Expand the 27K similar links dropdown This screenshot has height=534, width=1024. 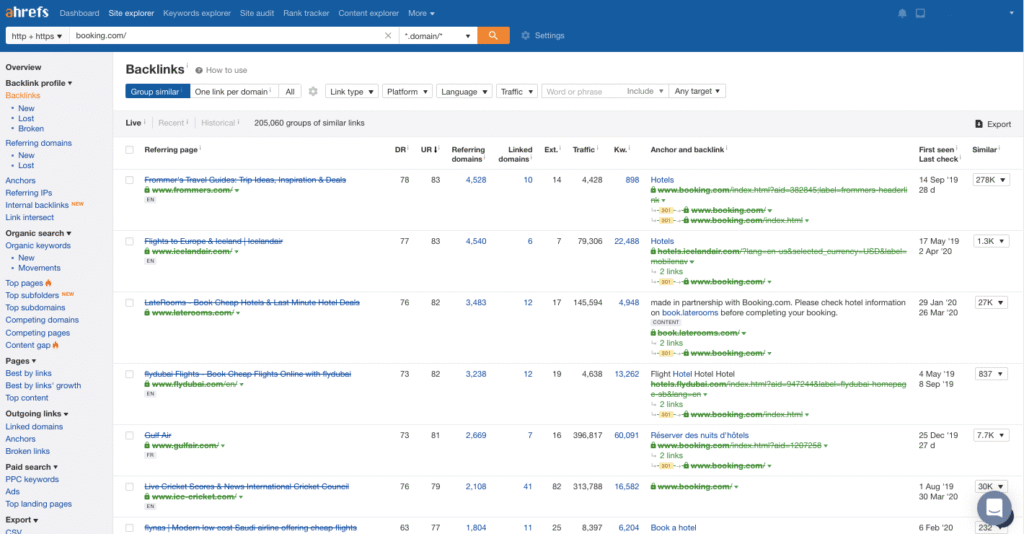tap(990, 303)
